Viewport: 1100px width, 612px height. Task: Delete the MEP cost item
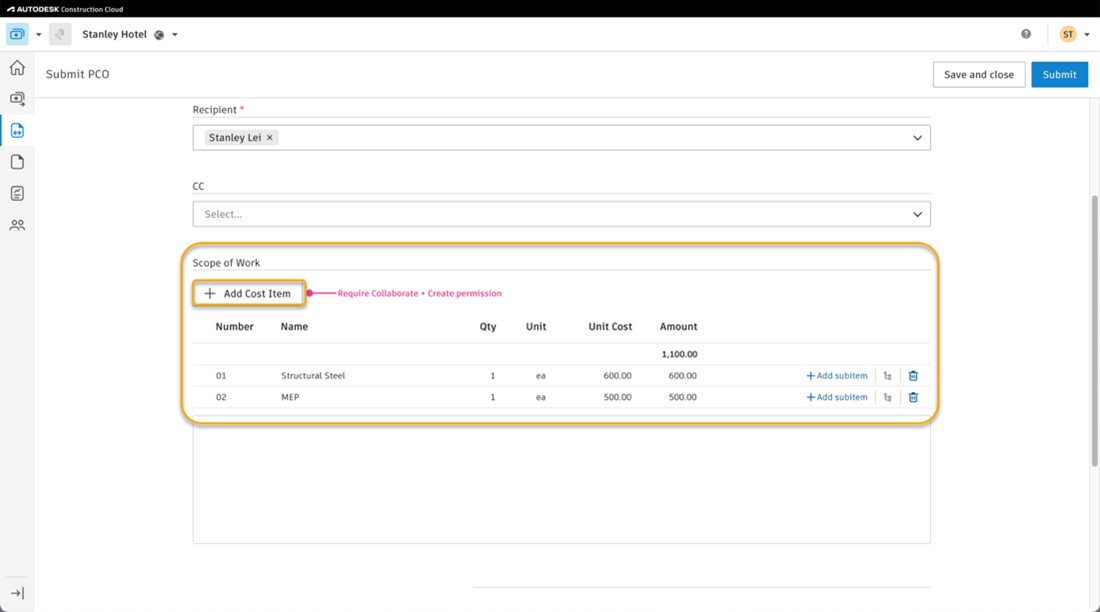[x=913, y=397]
